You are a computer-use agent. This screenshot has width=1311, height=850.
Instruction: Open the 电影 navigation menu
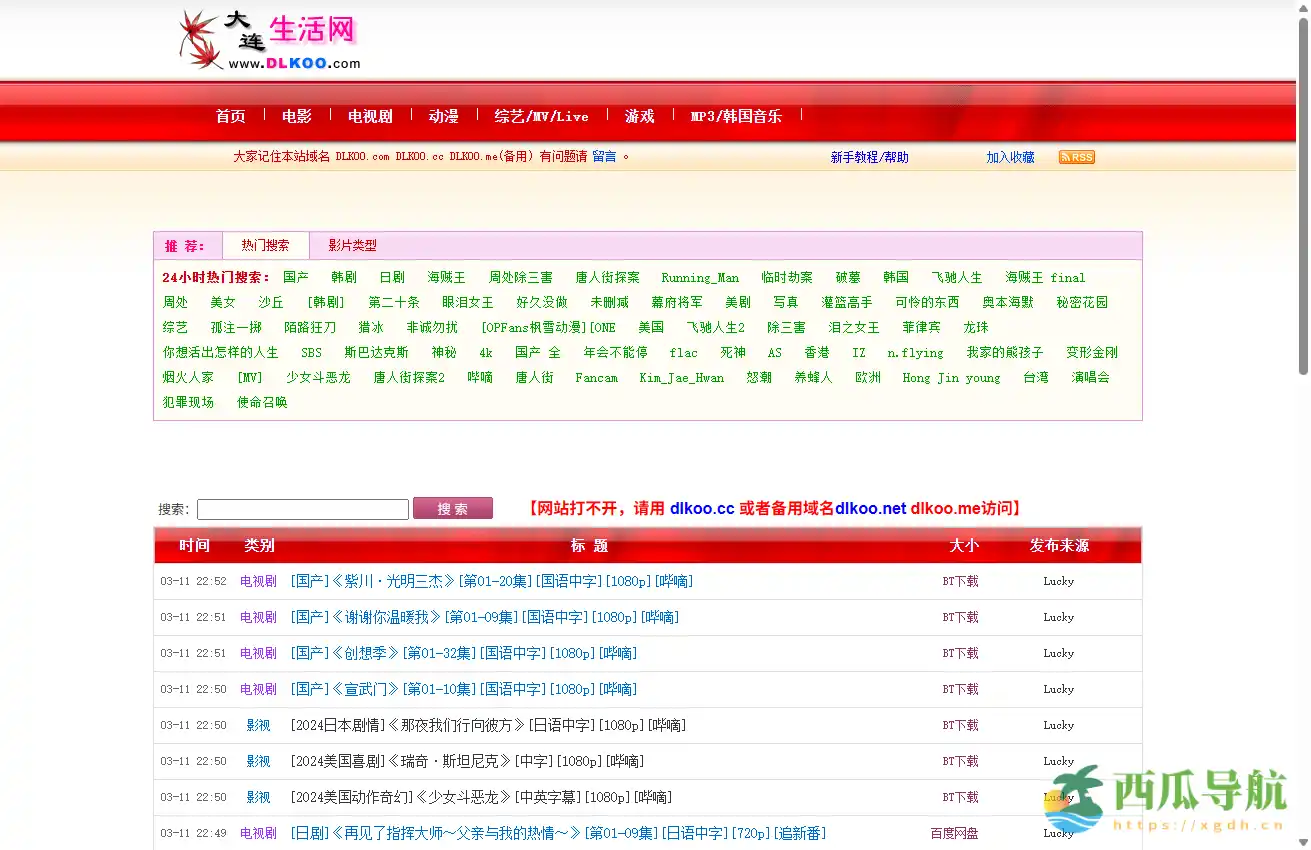click(296, 116)
